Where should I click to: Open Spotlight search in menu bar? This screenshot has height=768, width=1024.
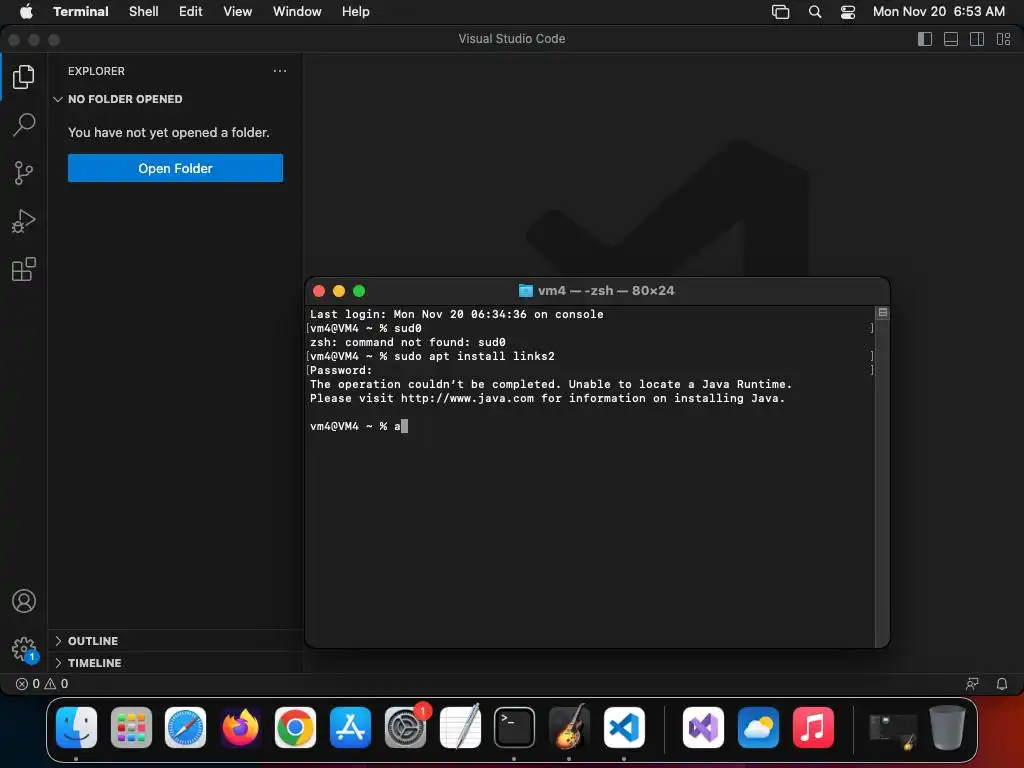click(815, 11)
